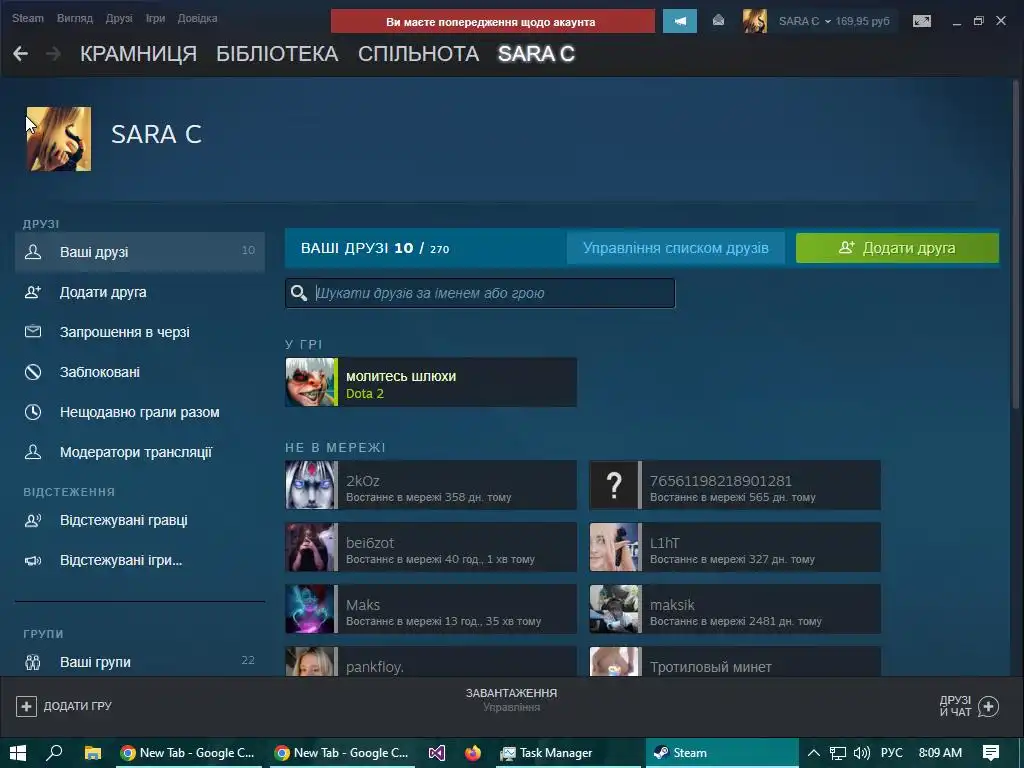
Task: Open File Explorer from the taskbar
Action: point(92,753)
